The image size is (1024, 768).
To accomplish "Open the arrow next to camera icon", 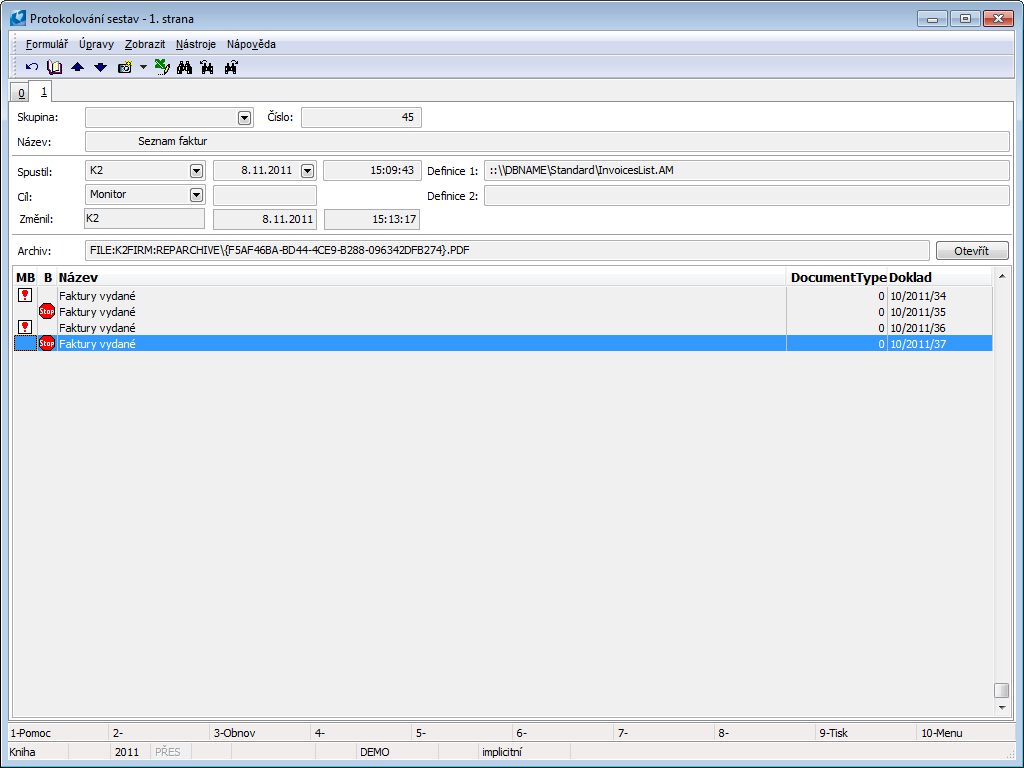I will click(143, 67).
